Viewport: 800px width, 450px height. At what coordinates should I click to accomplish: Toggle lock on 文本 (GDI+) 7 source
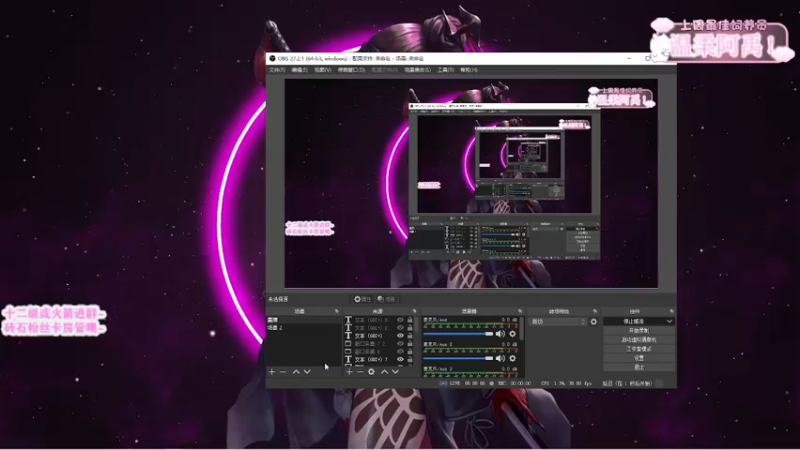[x=410, y=360]
